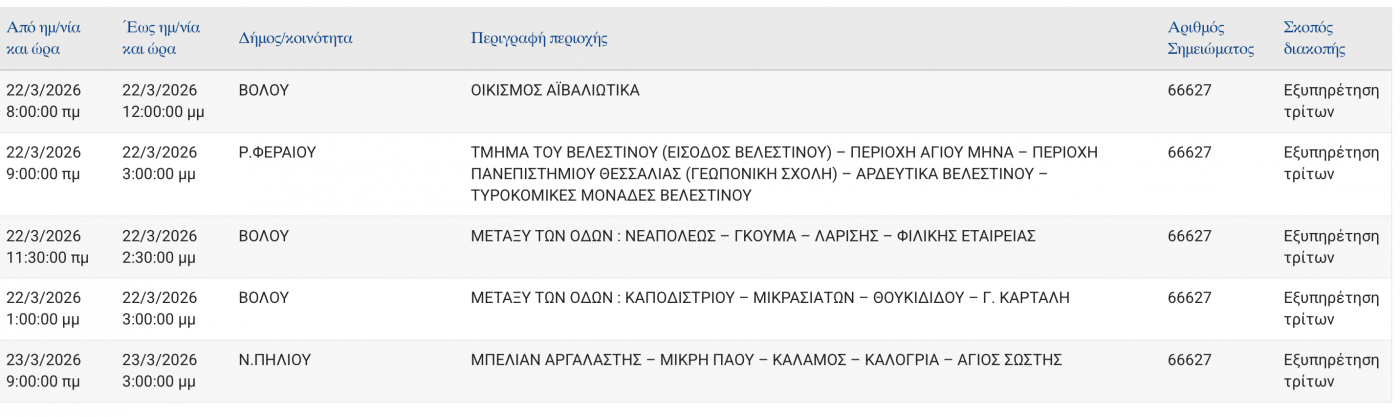This screenshot has height=417, width=1400.
Task: Click the "Σκοπός διακοπής" column header
Action: [1314, 38]
